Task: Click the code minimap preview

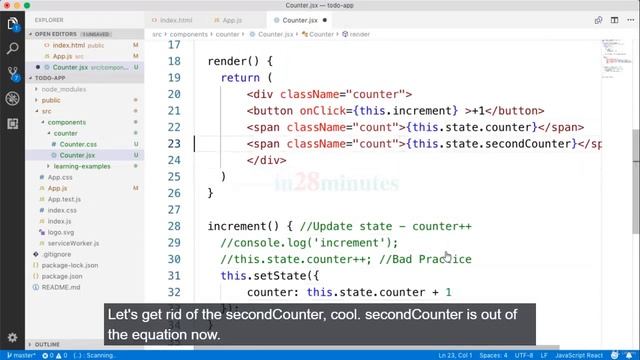Action: point(617,59)
